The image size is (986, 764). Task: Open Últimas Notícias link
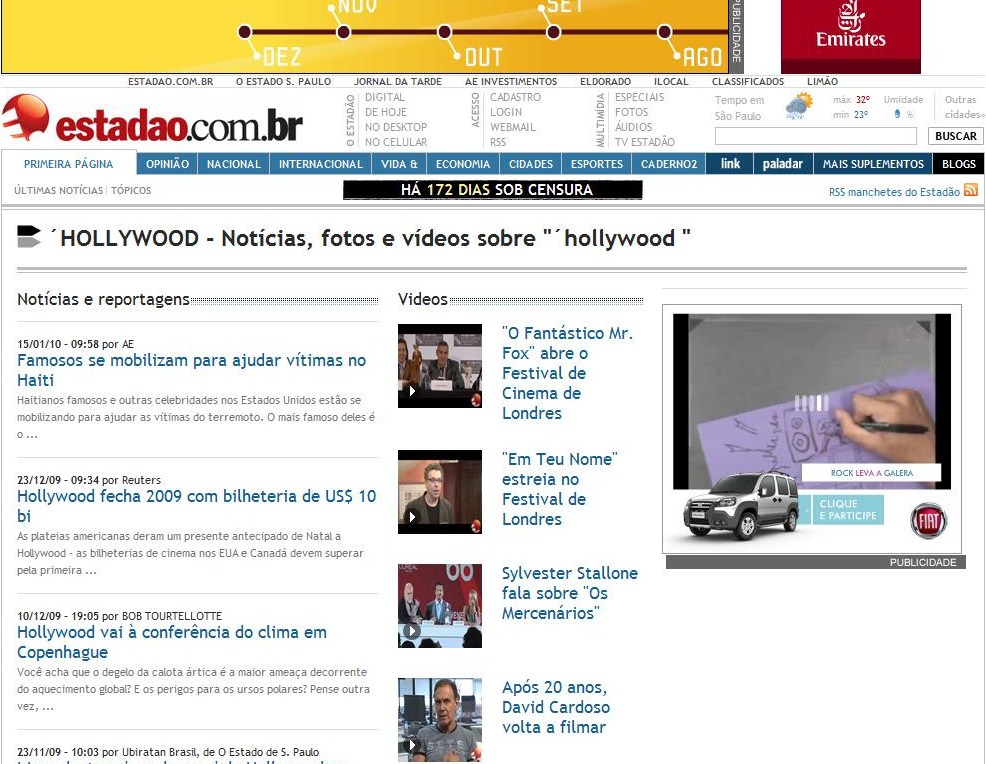(58, 190)
